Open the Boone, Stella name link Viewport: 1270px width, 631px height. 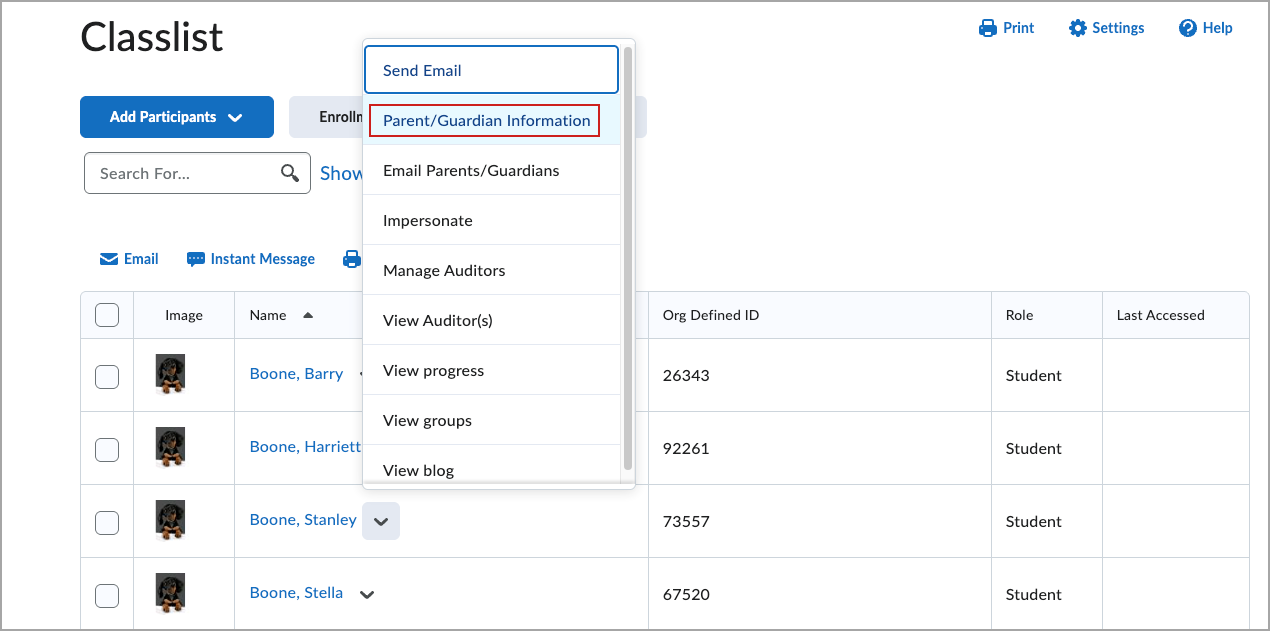coord(296,593)
